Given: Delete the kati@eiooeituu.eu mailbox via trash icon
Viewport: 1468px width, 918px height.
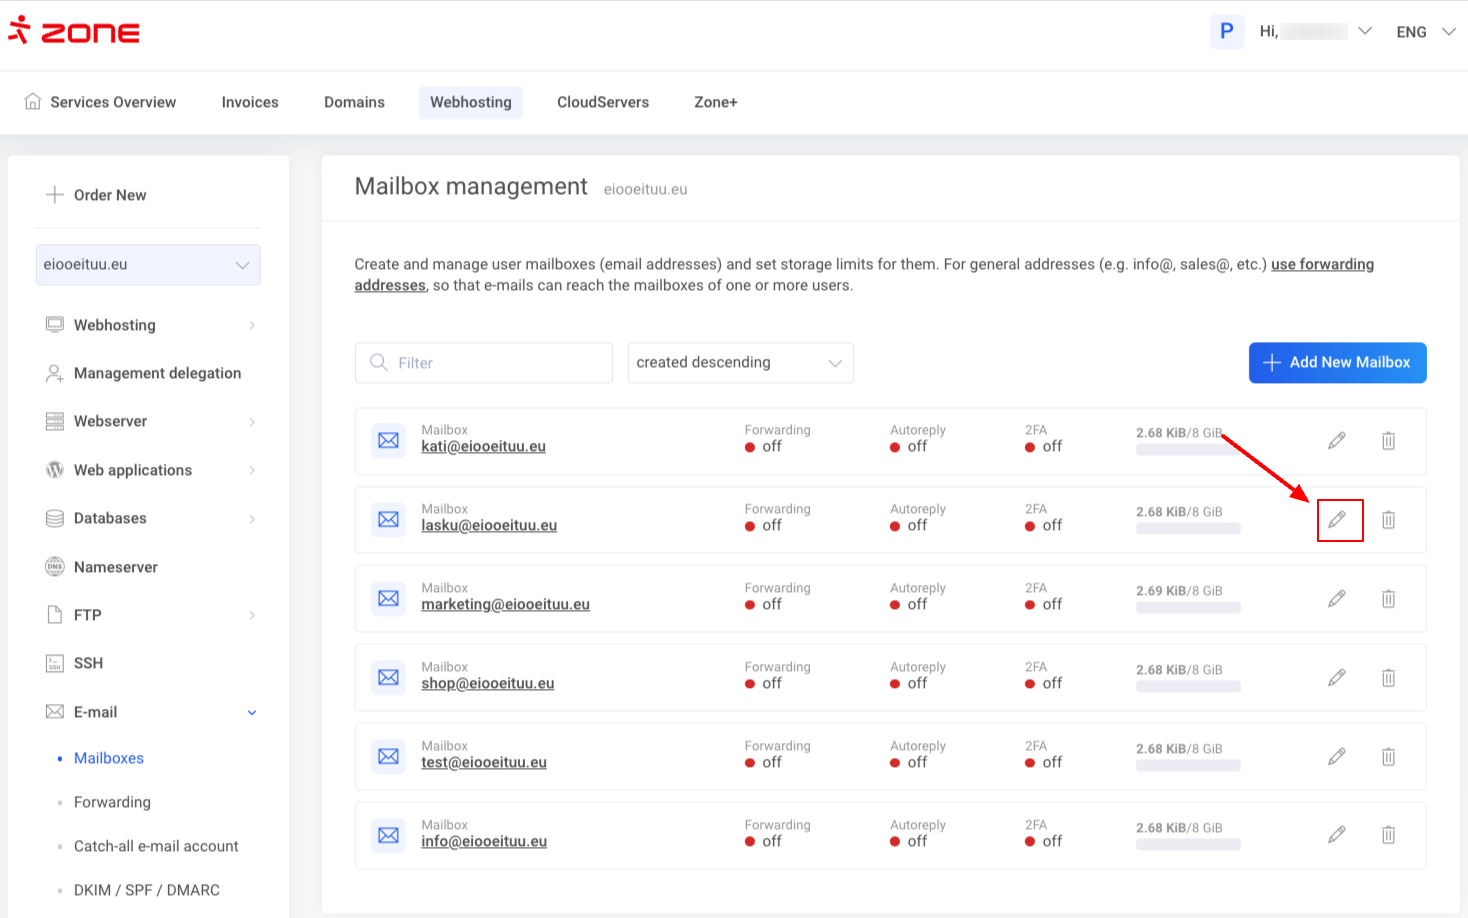Looking at the screenshot, I should pos(1388,441).
